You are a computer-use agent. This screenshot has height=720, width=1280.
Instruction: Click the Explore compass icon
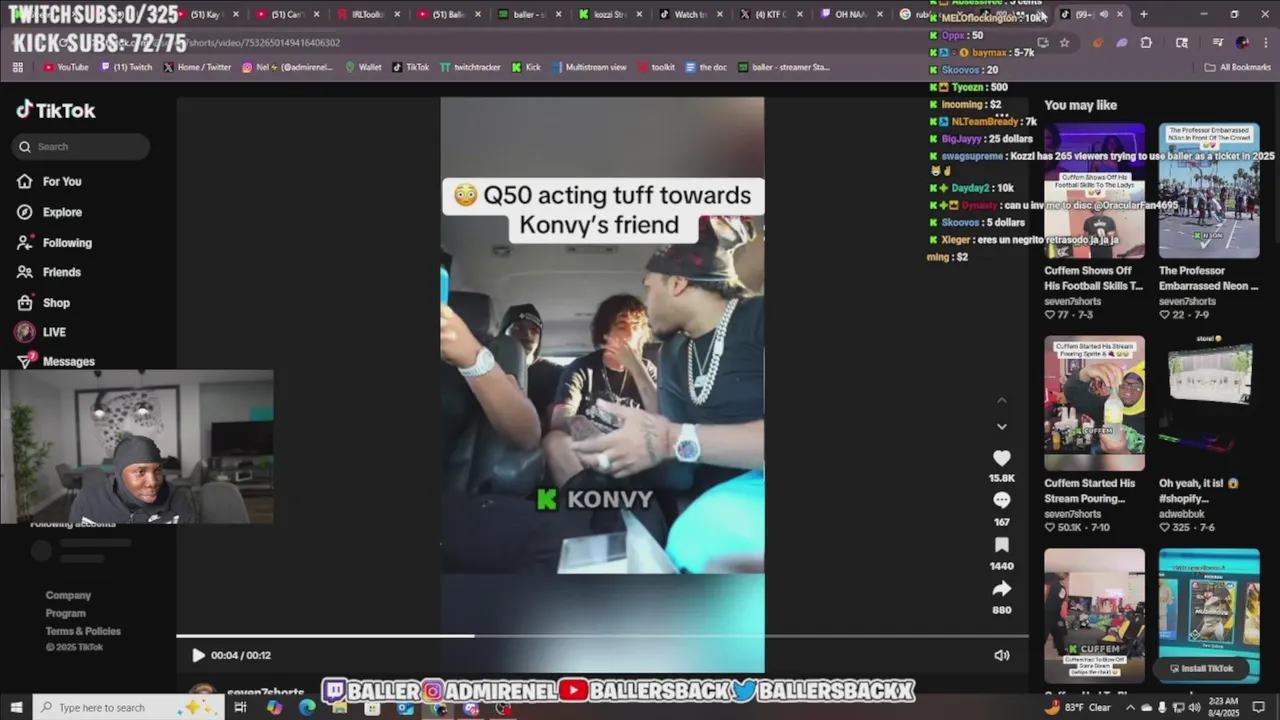(25, 212)
